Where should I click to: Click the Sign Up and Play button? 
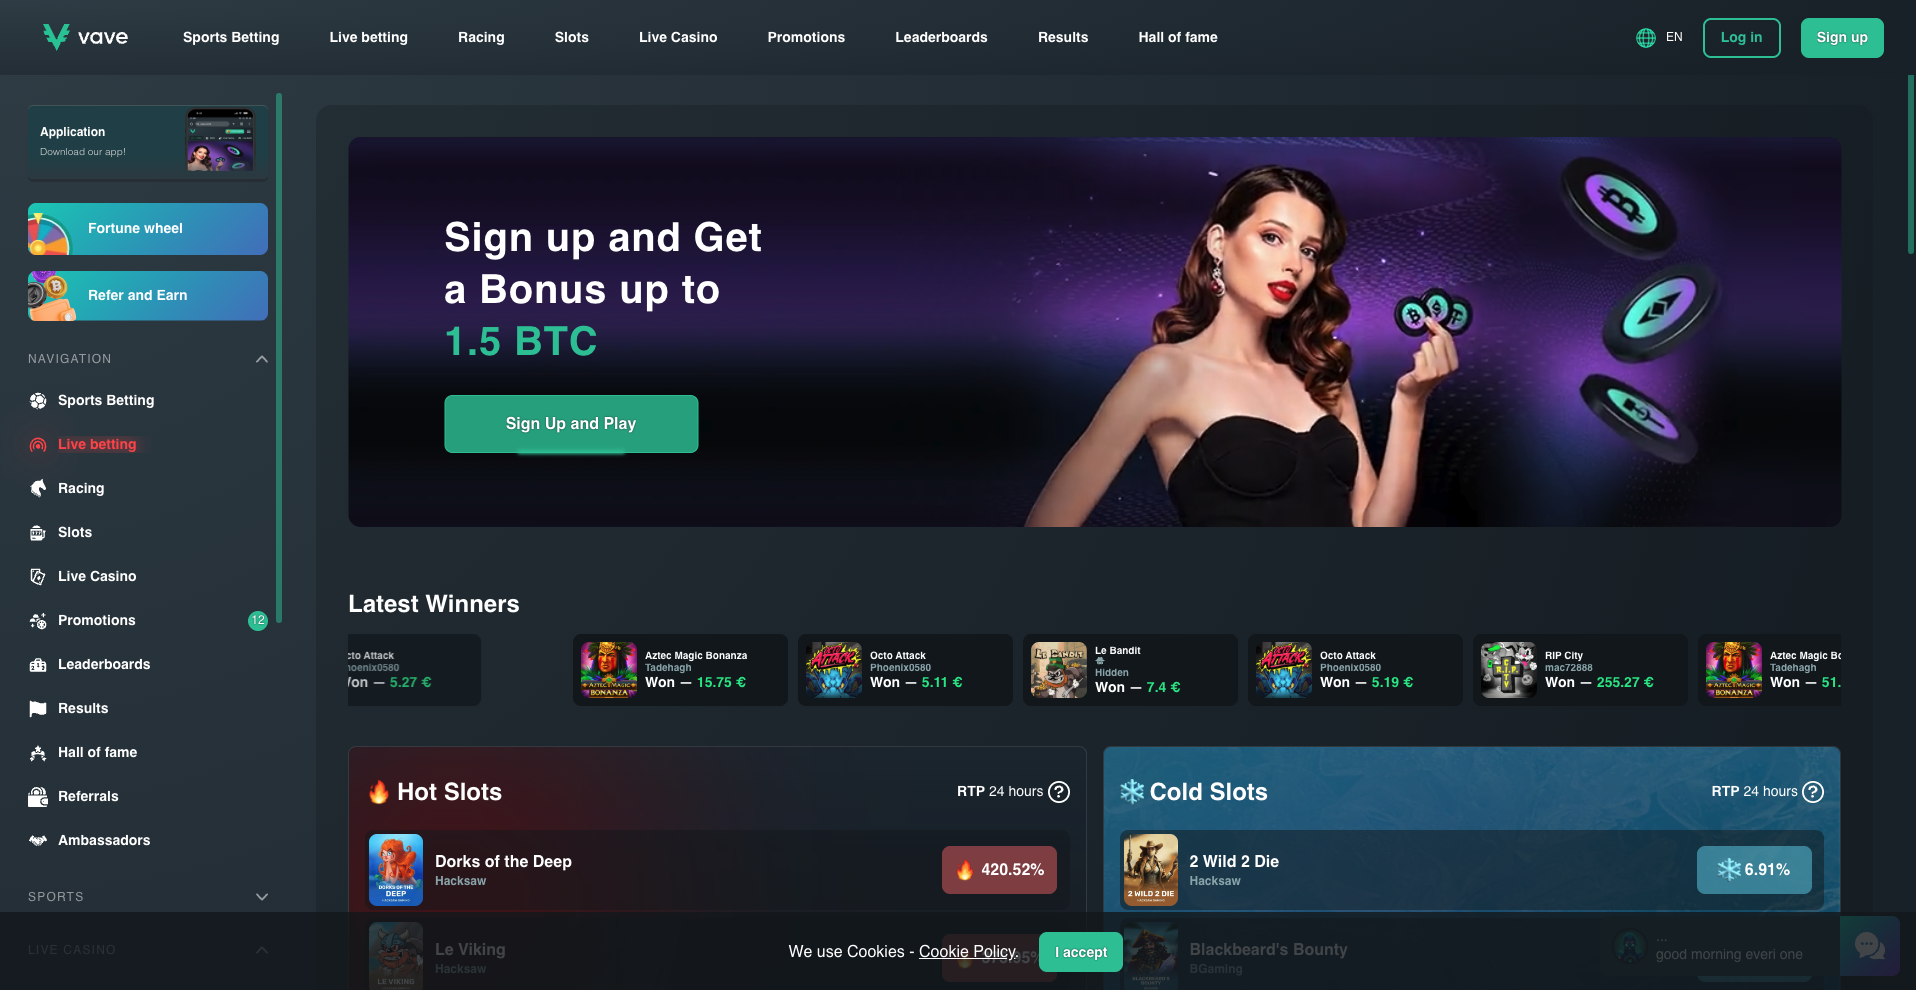point(571,424)
